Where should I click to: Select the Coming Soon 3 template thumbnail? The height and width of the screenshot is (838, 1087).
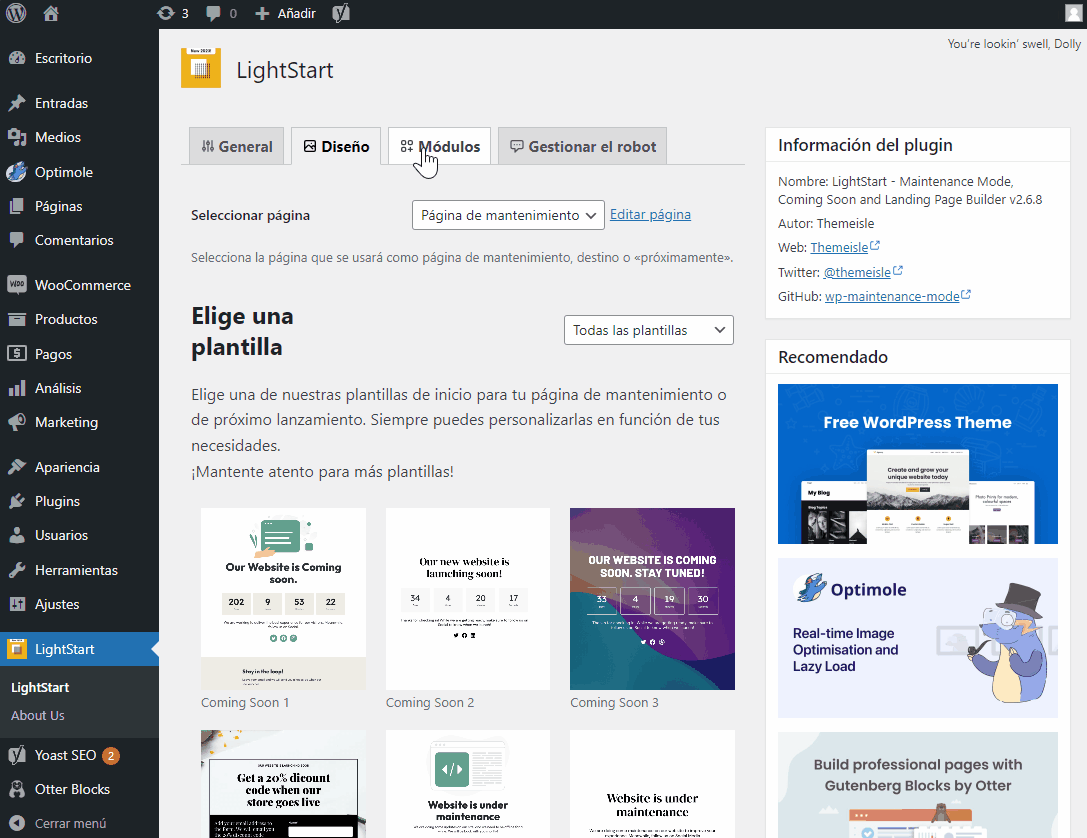[652, 599]
